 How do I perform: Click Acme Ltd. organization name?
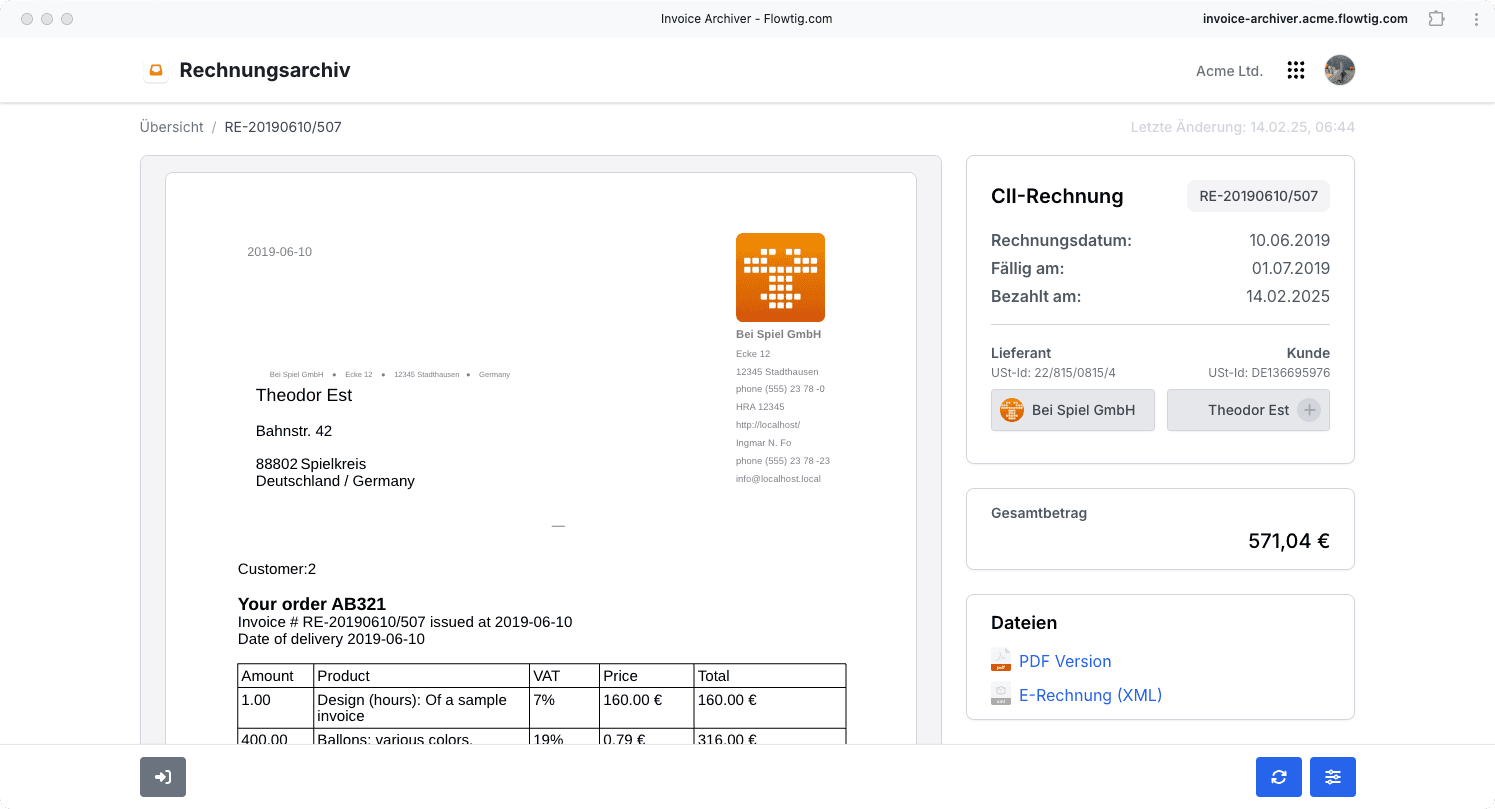(x=1229, y=71)
